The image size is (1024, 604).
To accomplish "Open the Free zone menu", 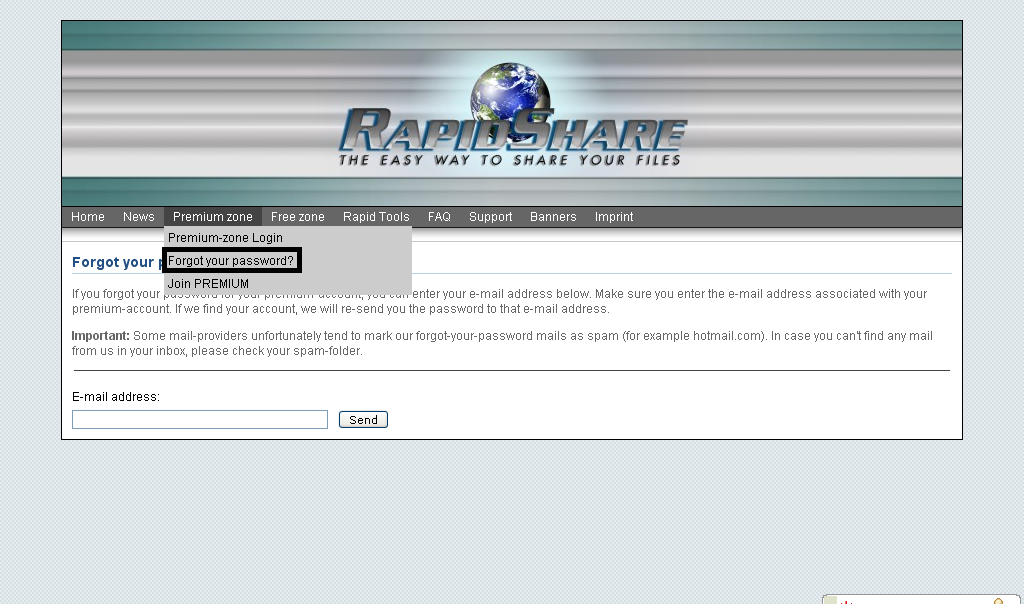I will tap(298, 217).
